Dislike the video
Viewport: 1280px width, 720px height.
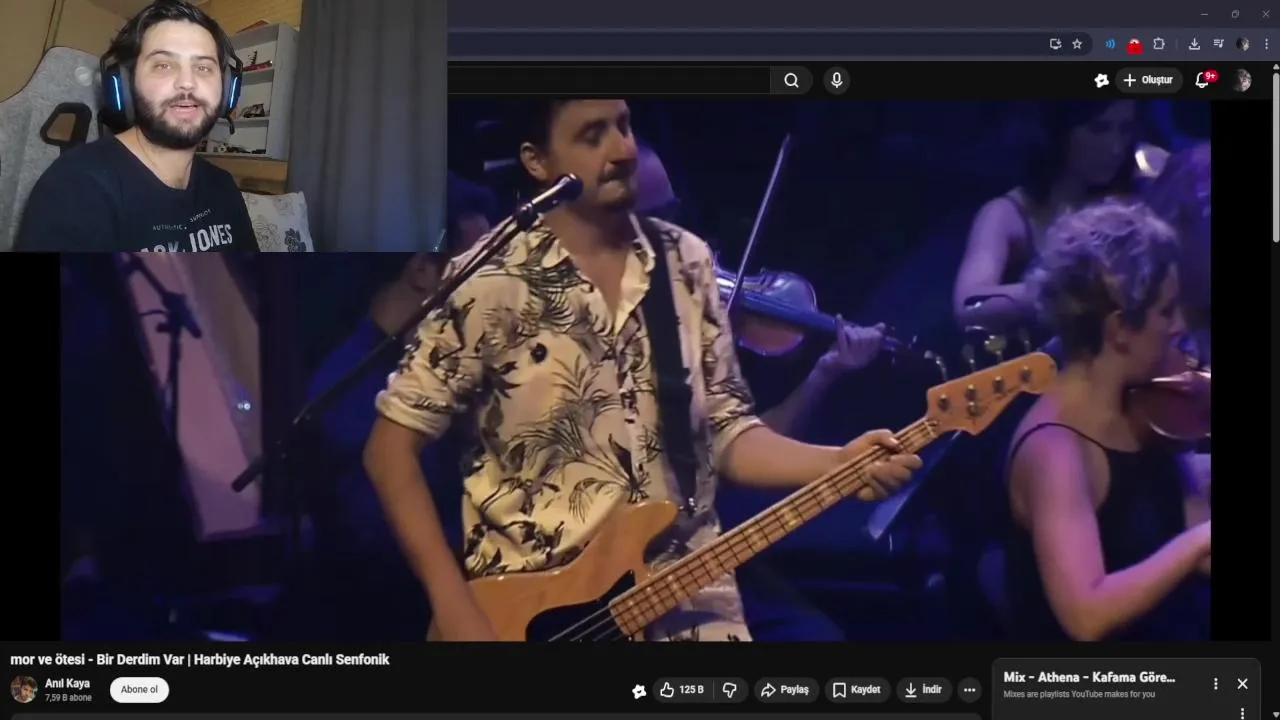(730, 690)
